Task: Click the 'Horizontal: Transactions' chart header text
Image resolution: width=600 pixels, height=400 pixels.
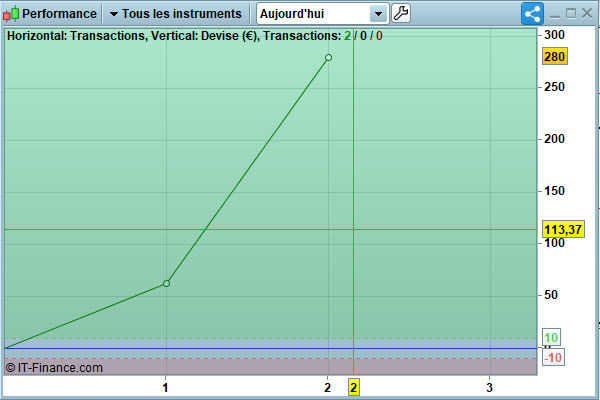Action: tap(76, 36)
